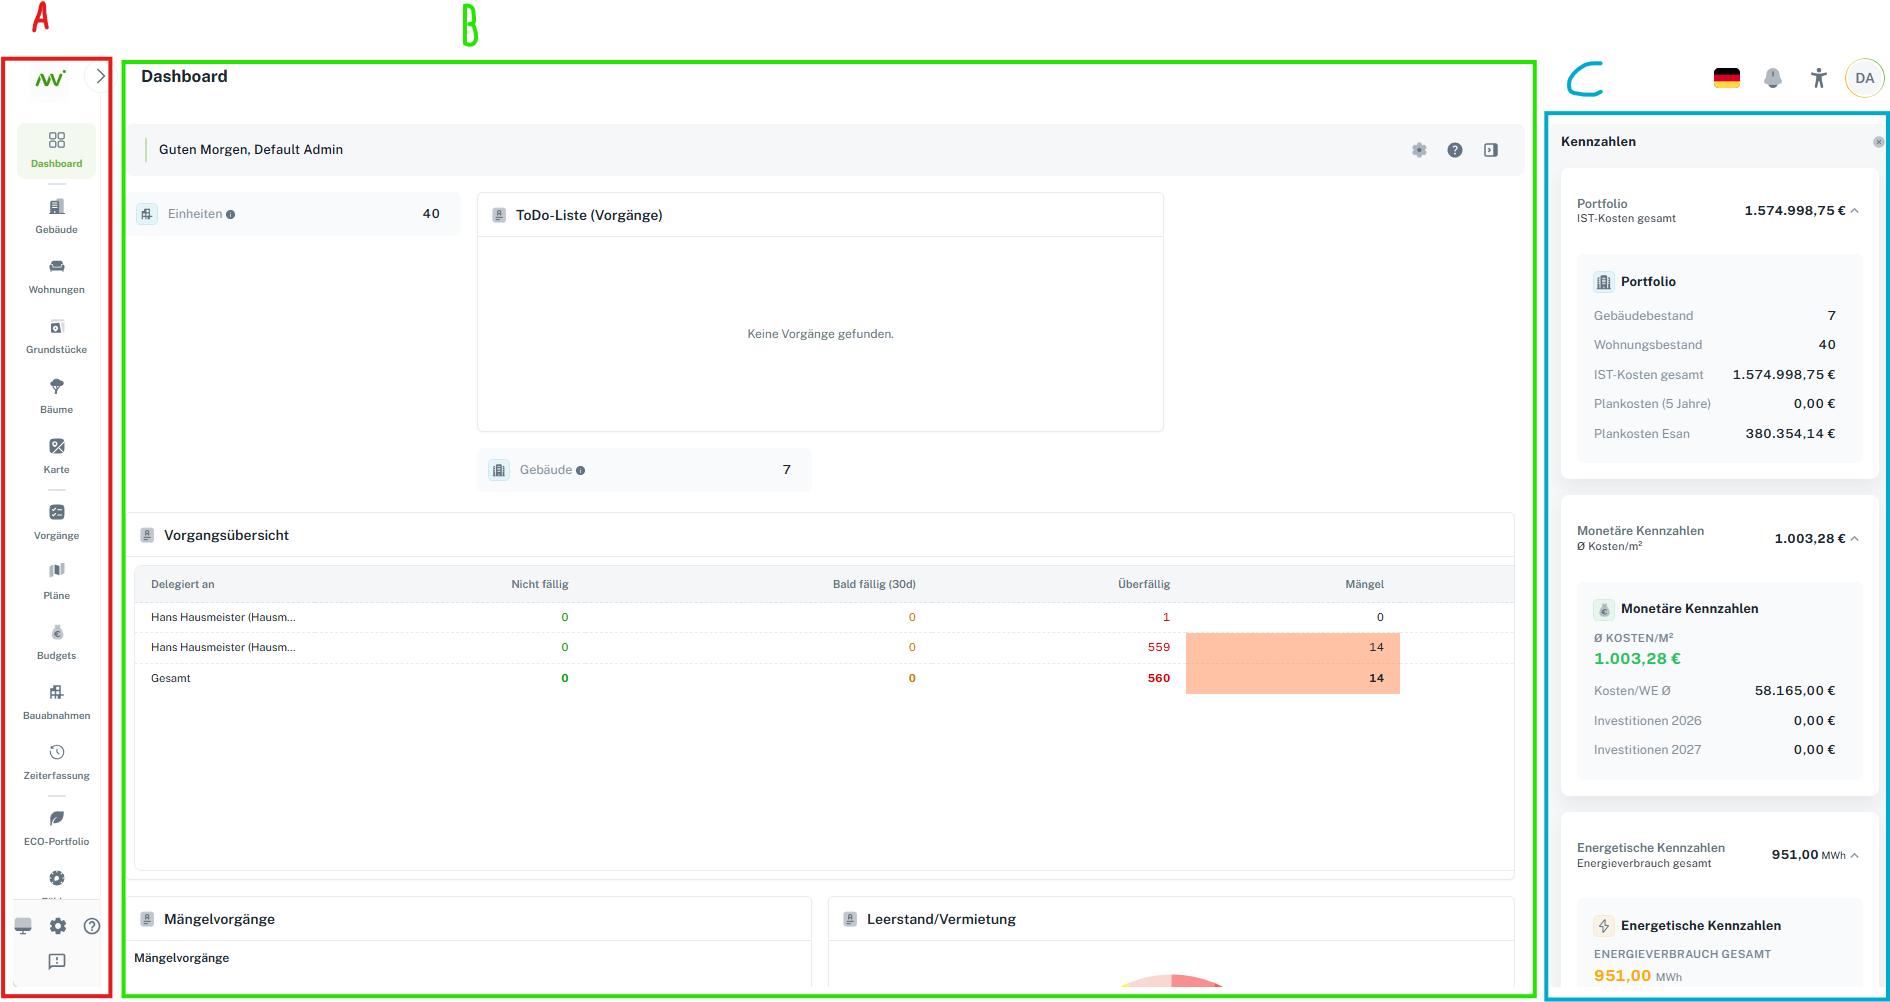Open dashboard settings gear in greeting bar
The image size is (1890, 1002).
tap(1419, 150)
